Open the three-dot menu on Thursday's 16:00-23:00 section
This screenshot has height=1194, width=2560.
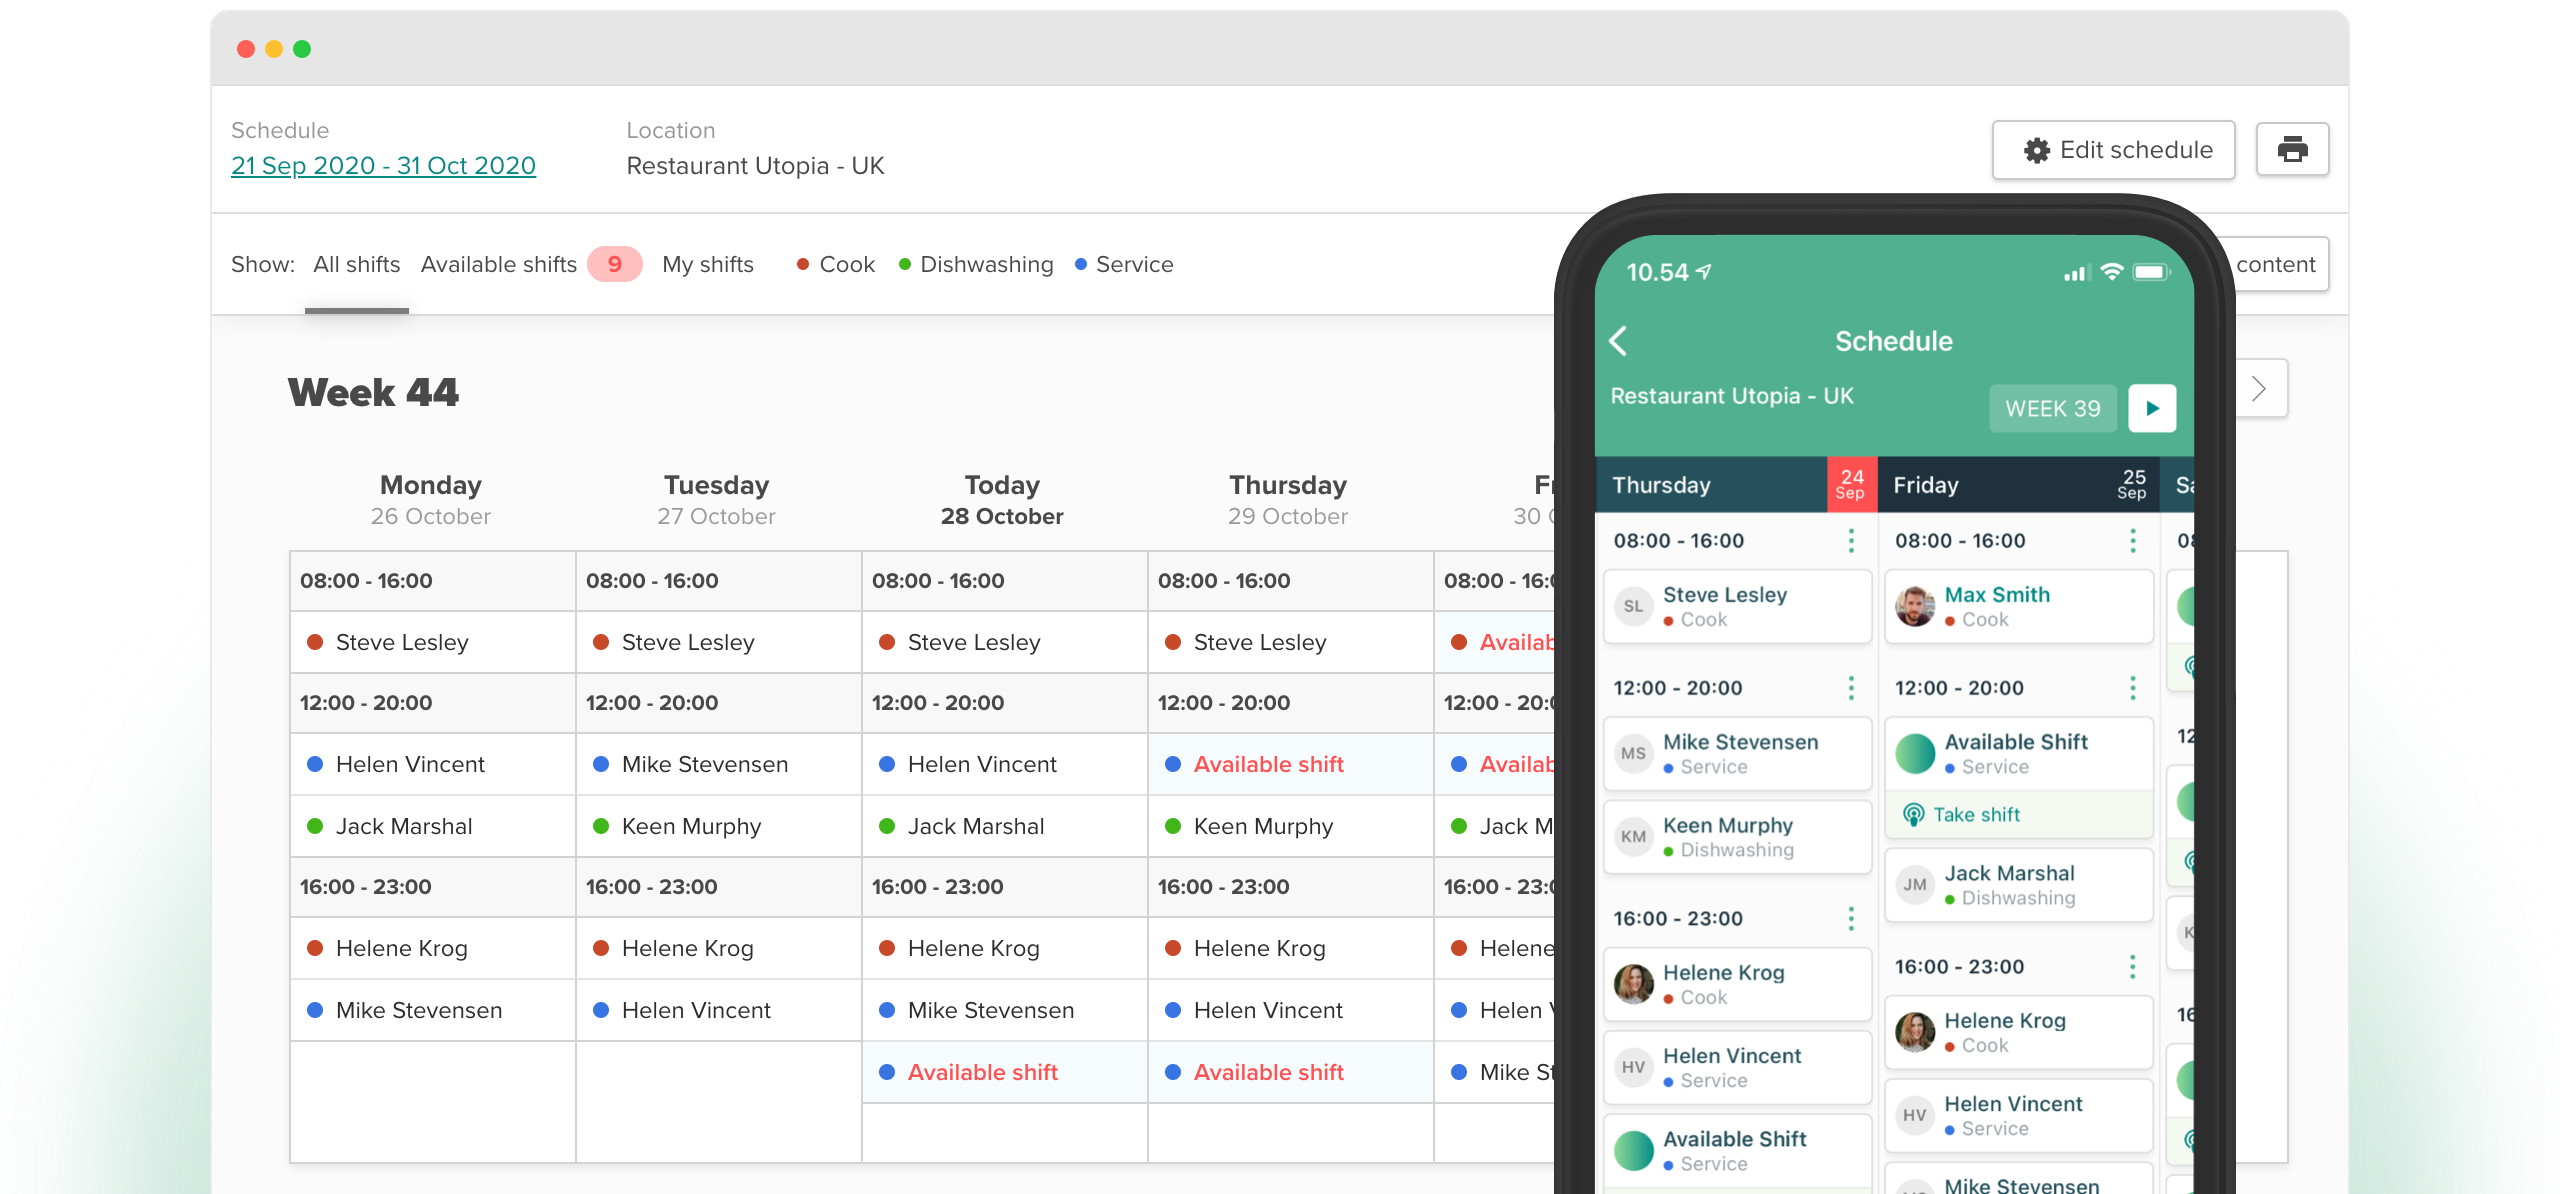pos(1853,918)
